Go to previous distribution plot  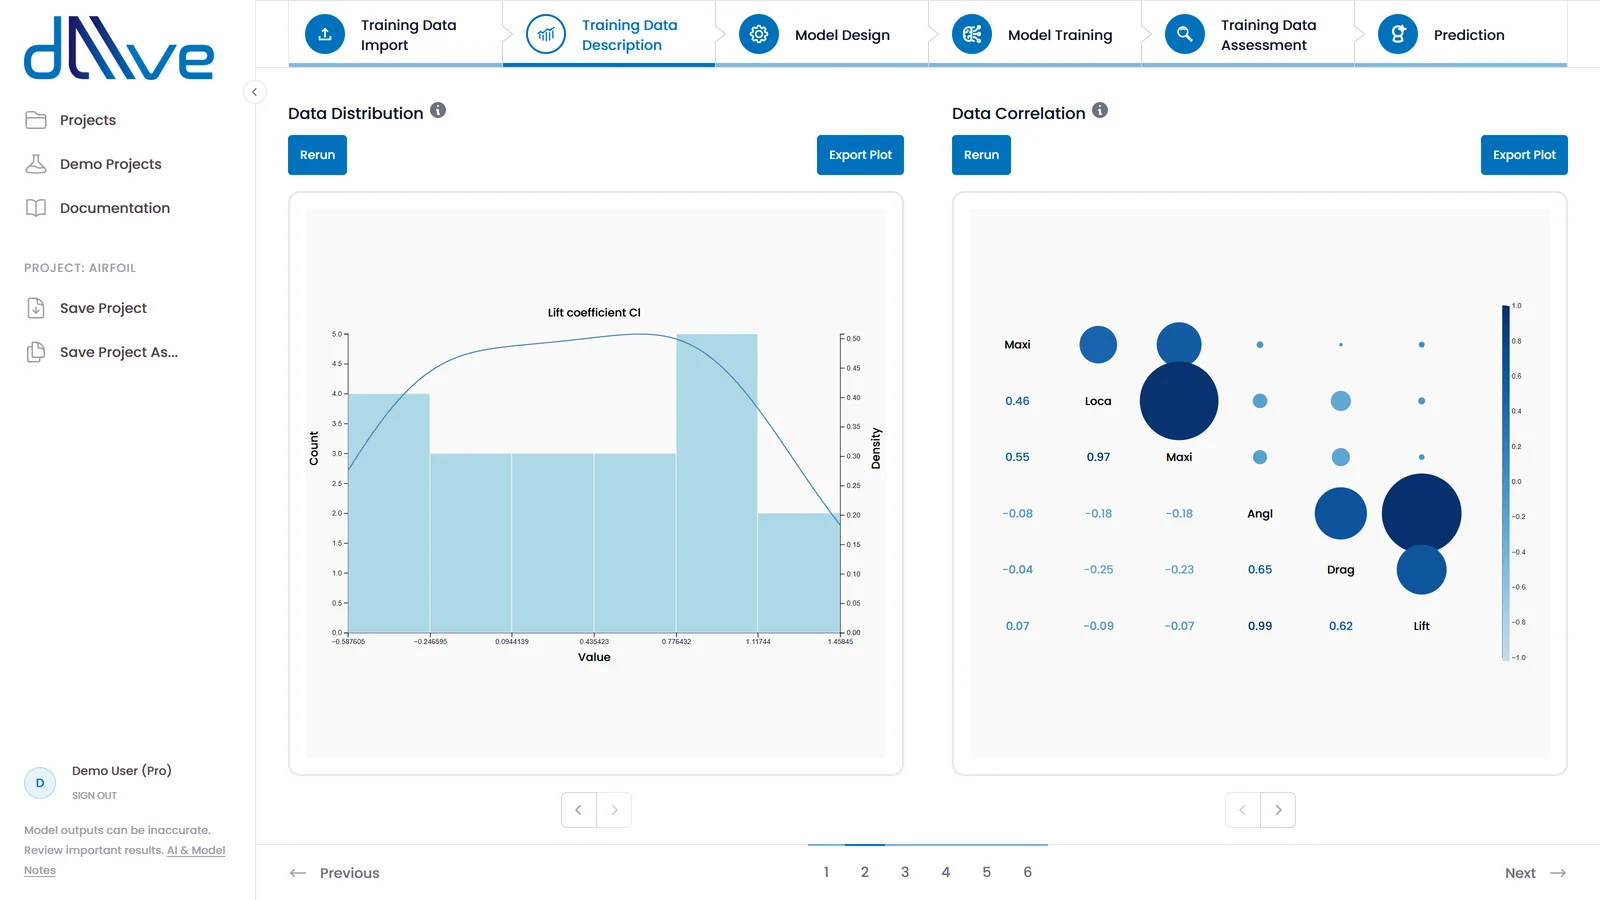tap(579, 810)
